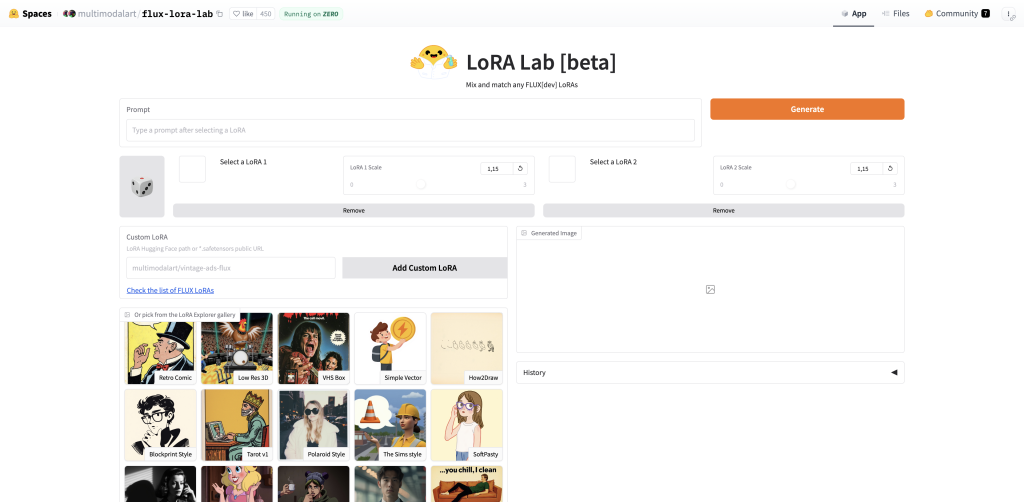This screenshot has width=1024, height=502.
Task: Select the Polaroid Style LoRA thumbnail
Action: 313,425
